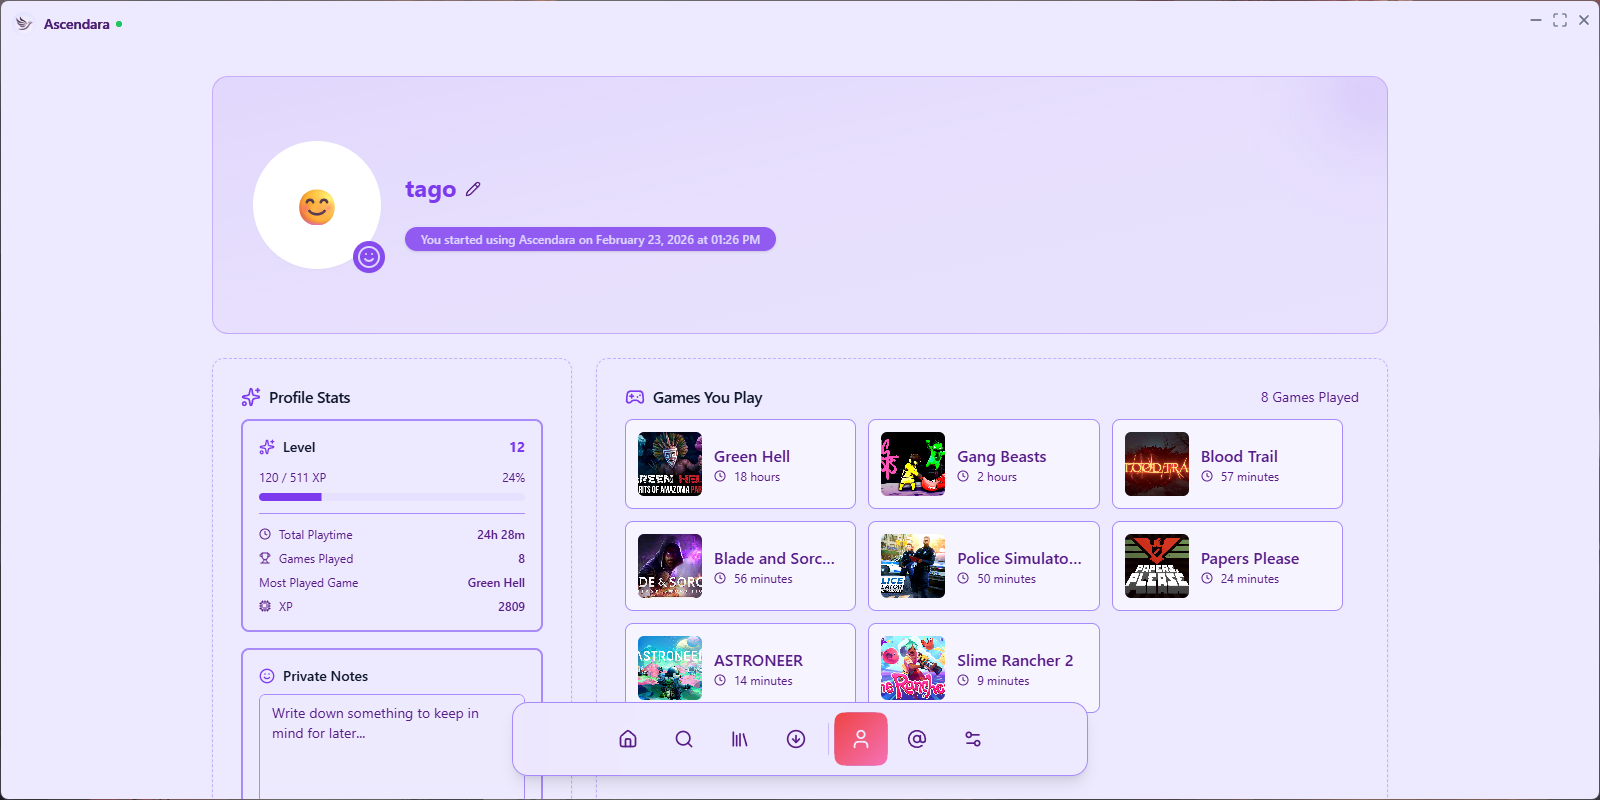The height and width of the screenshot is (800, 1600).
Task: Open the Search page icon
Action: click(x=684, y=739)
